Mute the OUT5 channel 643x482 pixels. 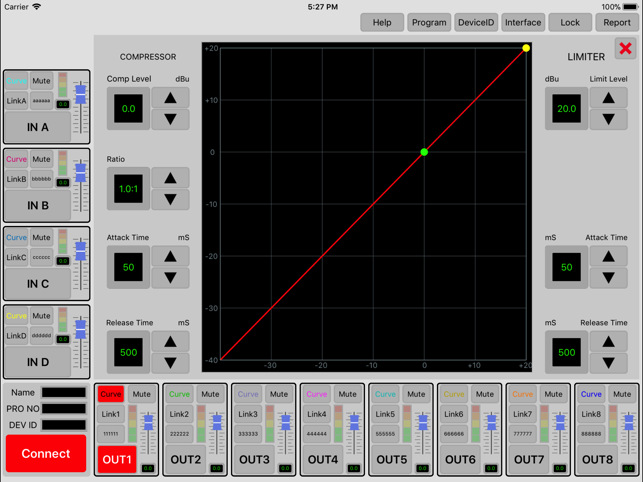[416, 394]
